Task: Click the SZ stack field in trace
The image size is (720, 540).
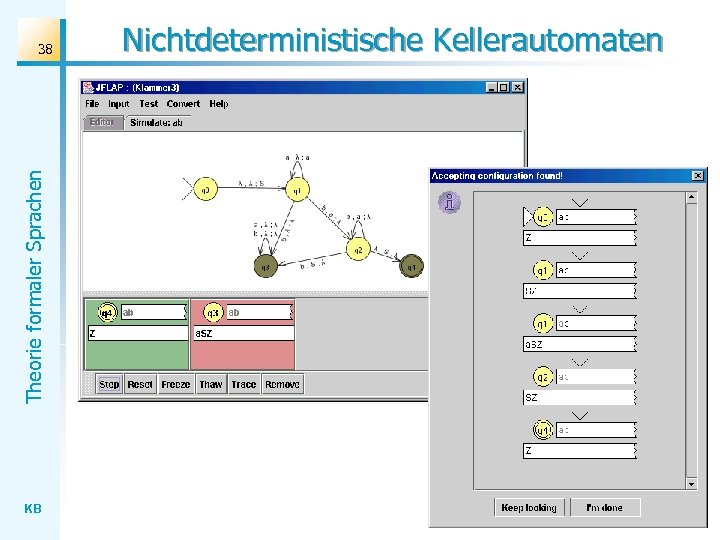Action: click(x=580, y=397)
